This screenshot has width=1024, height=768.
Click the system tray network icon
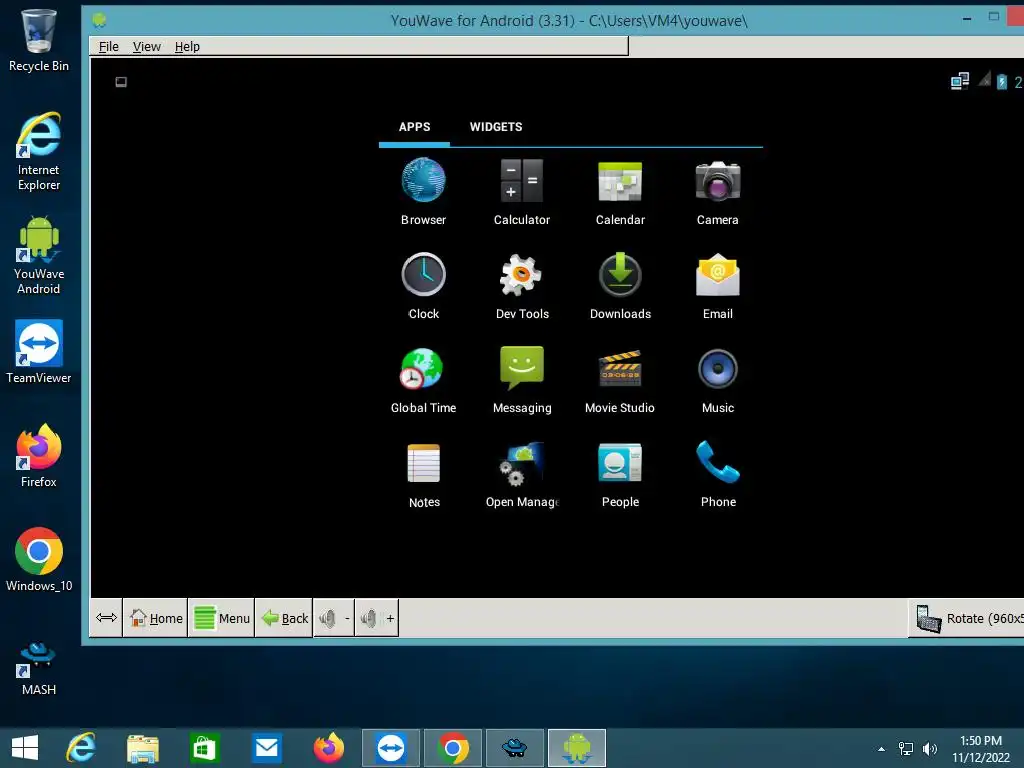pos(906,749)
